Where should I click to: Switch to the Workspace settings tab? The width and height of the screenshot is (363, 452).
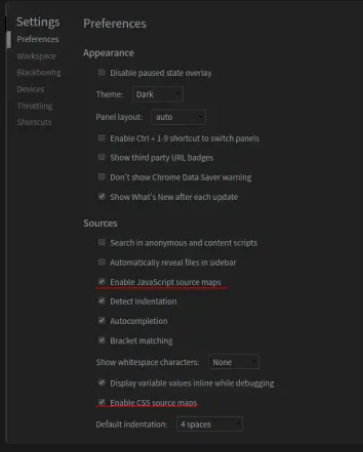36,56
